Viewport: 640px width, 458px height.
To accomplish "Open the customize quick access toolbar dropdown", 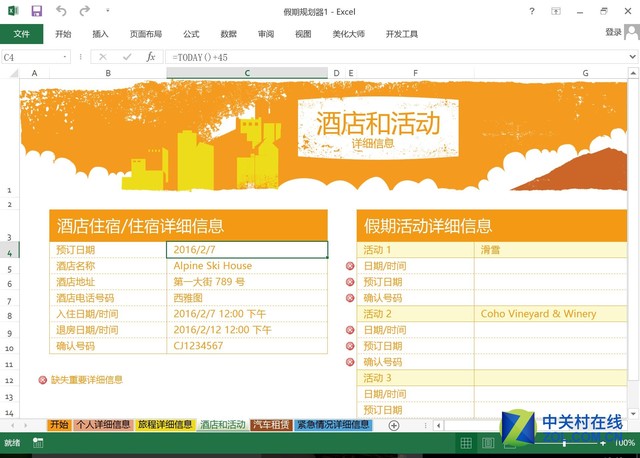I will point(107,11).
